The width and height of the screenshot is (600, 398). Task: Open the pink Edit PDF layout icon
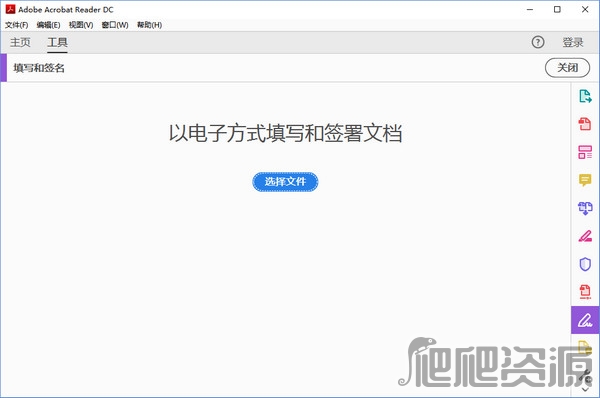pos(585,152)
